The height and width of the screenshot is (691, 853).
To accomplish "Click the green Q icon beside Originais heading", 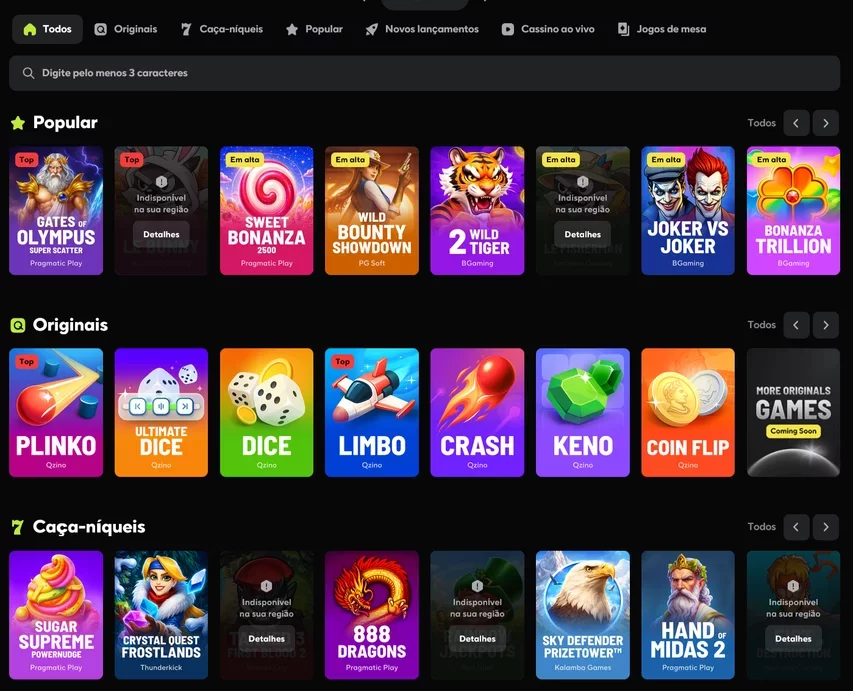I will [x=18, y=325].
